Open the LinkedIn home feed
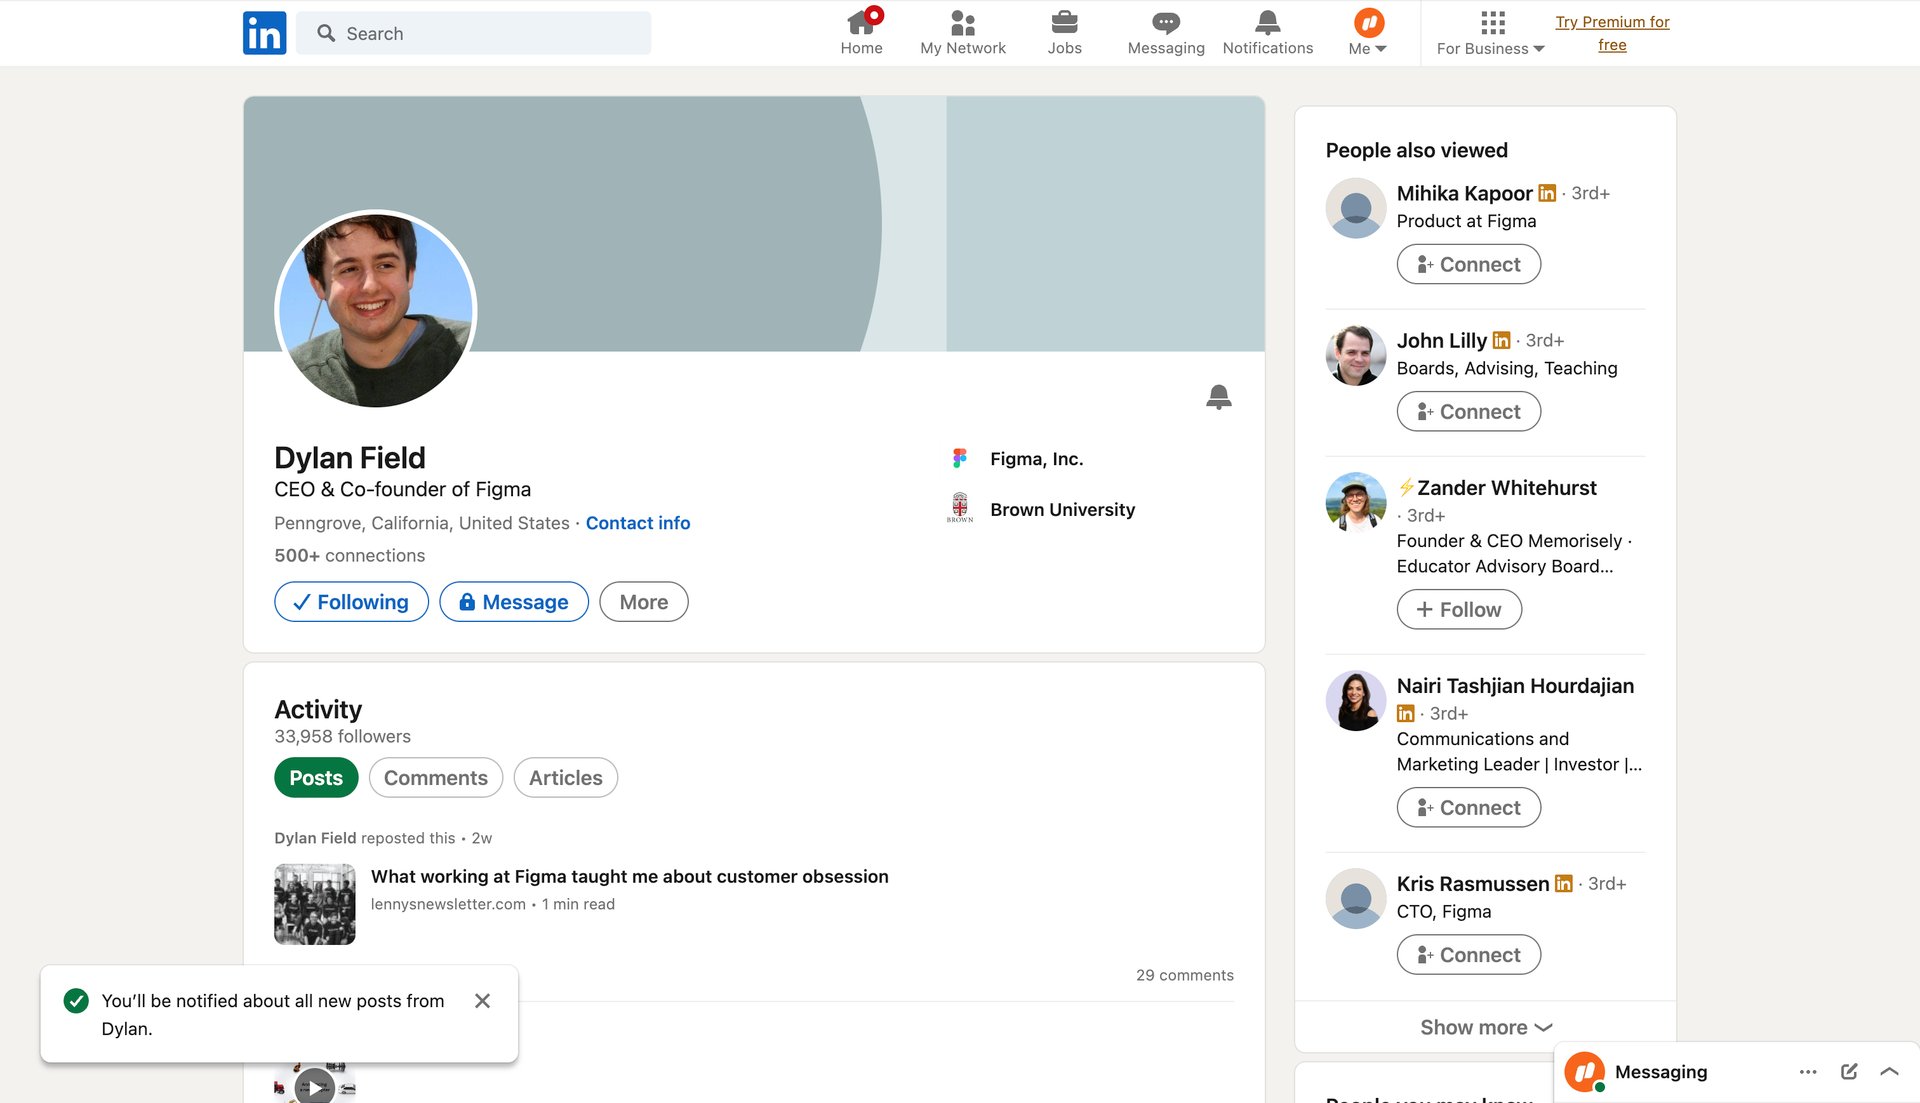Screen dimensions: 1920x1103 [861, 32]
